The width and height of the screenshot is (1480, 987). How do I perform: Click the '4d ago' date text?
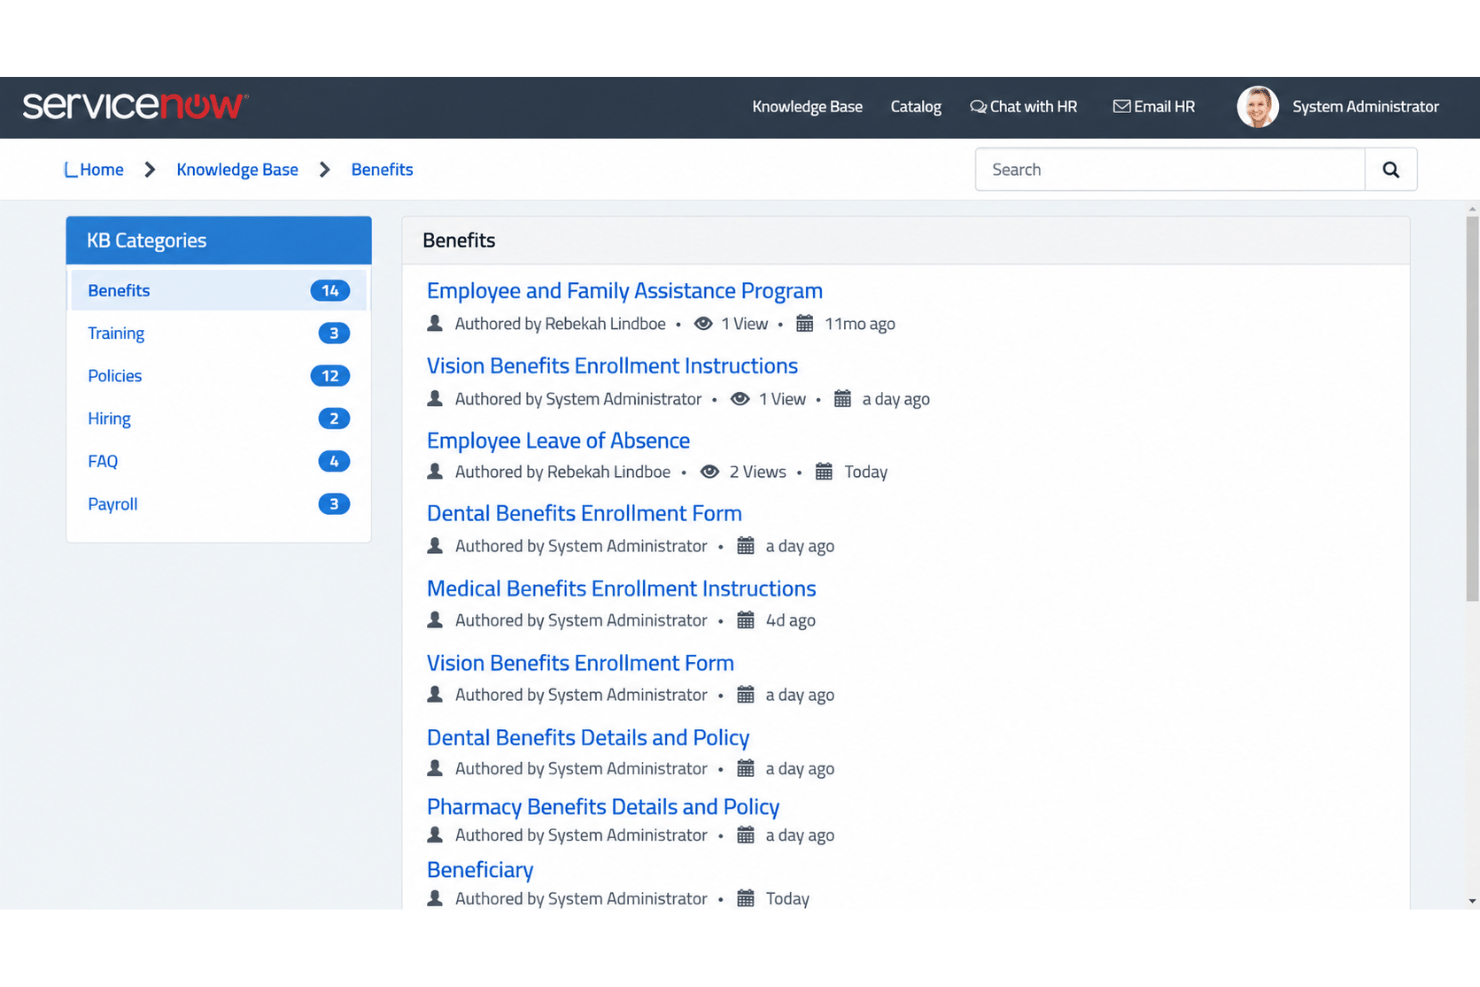pos(791,621)
